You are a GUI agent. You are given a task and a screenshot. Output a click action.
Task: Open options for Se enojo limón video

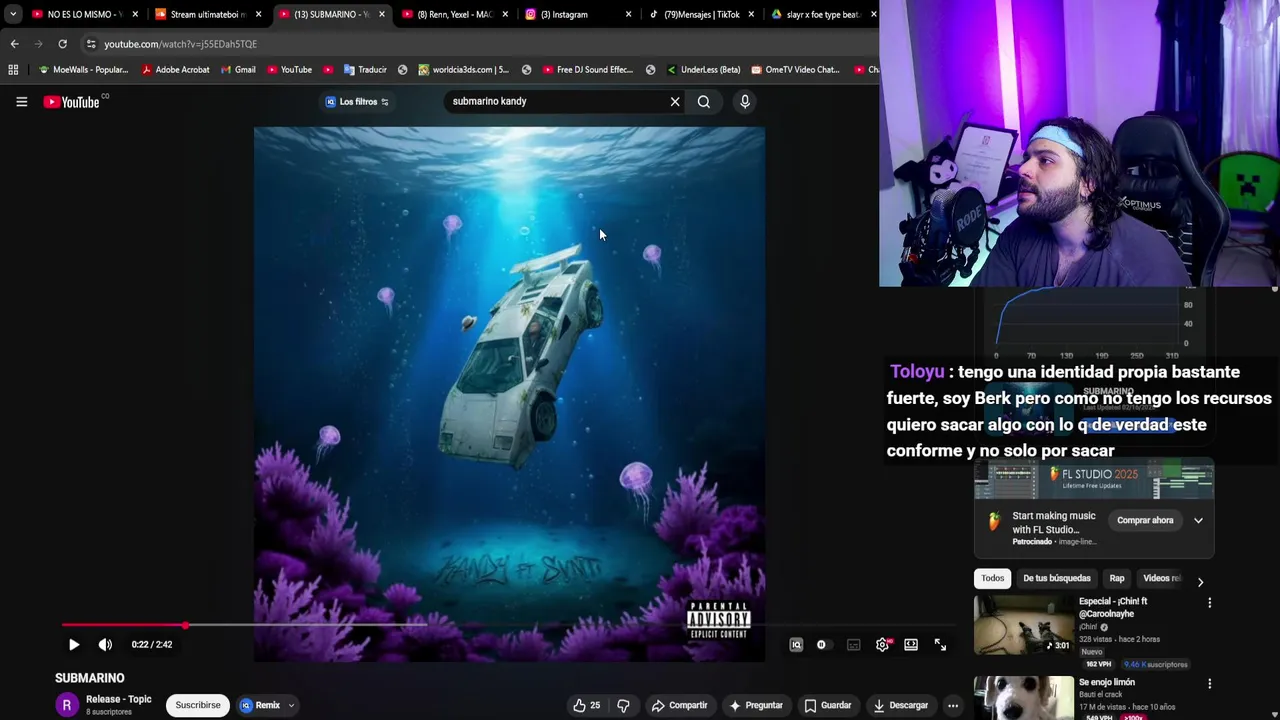coord(1209,684)
